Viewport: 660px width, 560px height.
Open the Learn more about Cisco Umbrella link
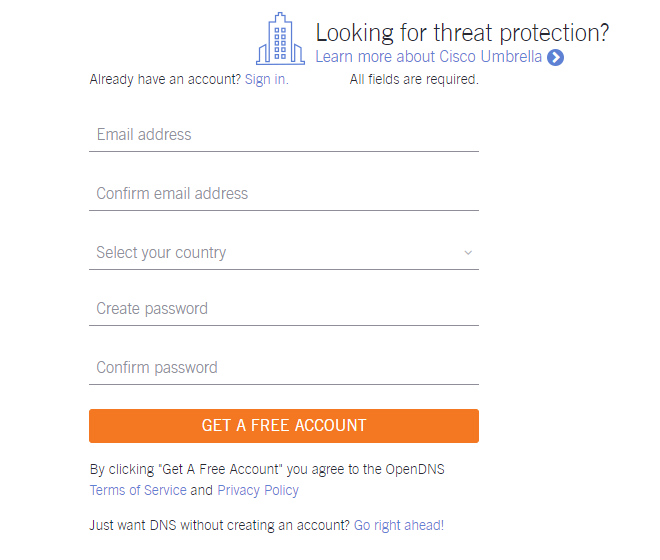[x=428, y=57]
